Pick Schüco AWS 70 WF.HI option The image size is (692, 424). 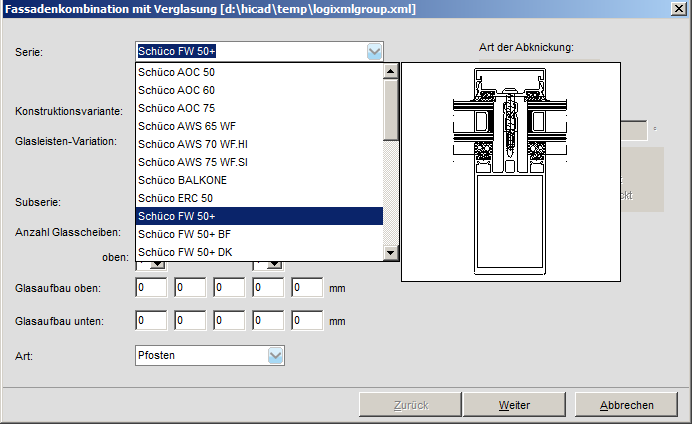coord(259,144)
